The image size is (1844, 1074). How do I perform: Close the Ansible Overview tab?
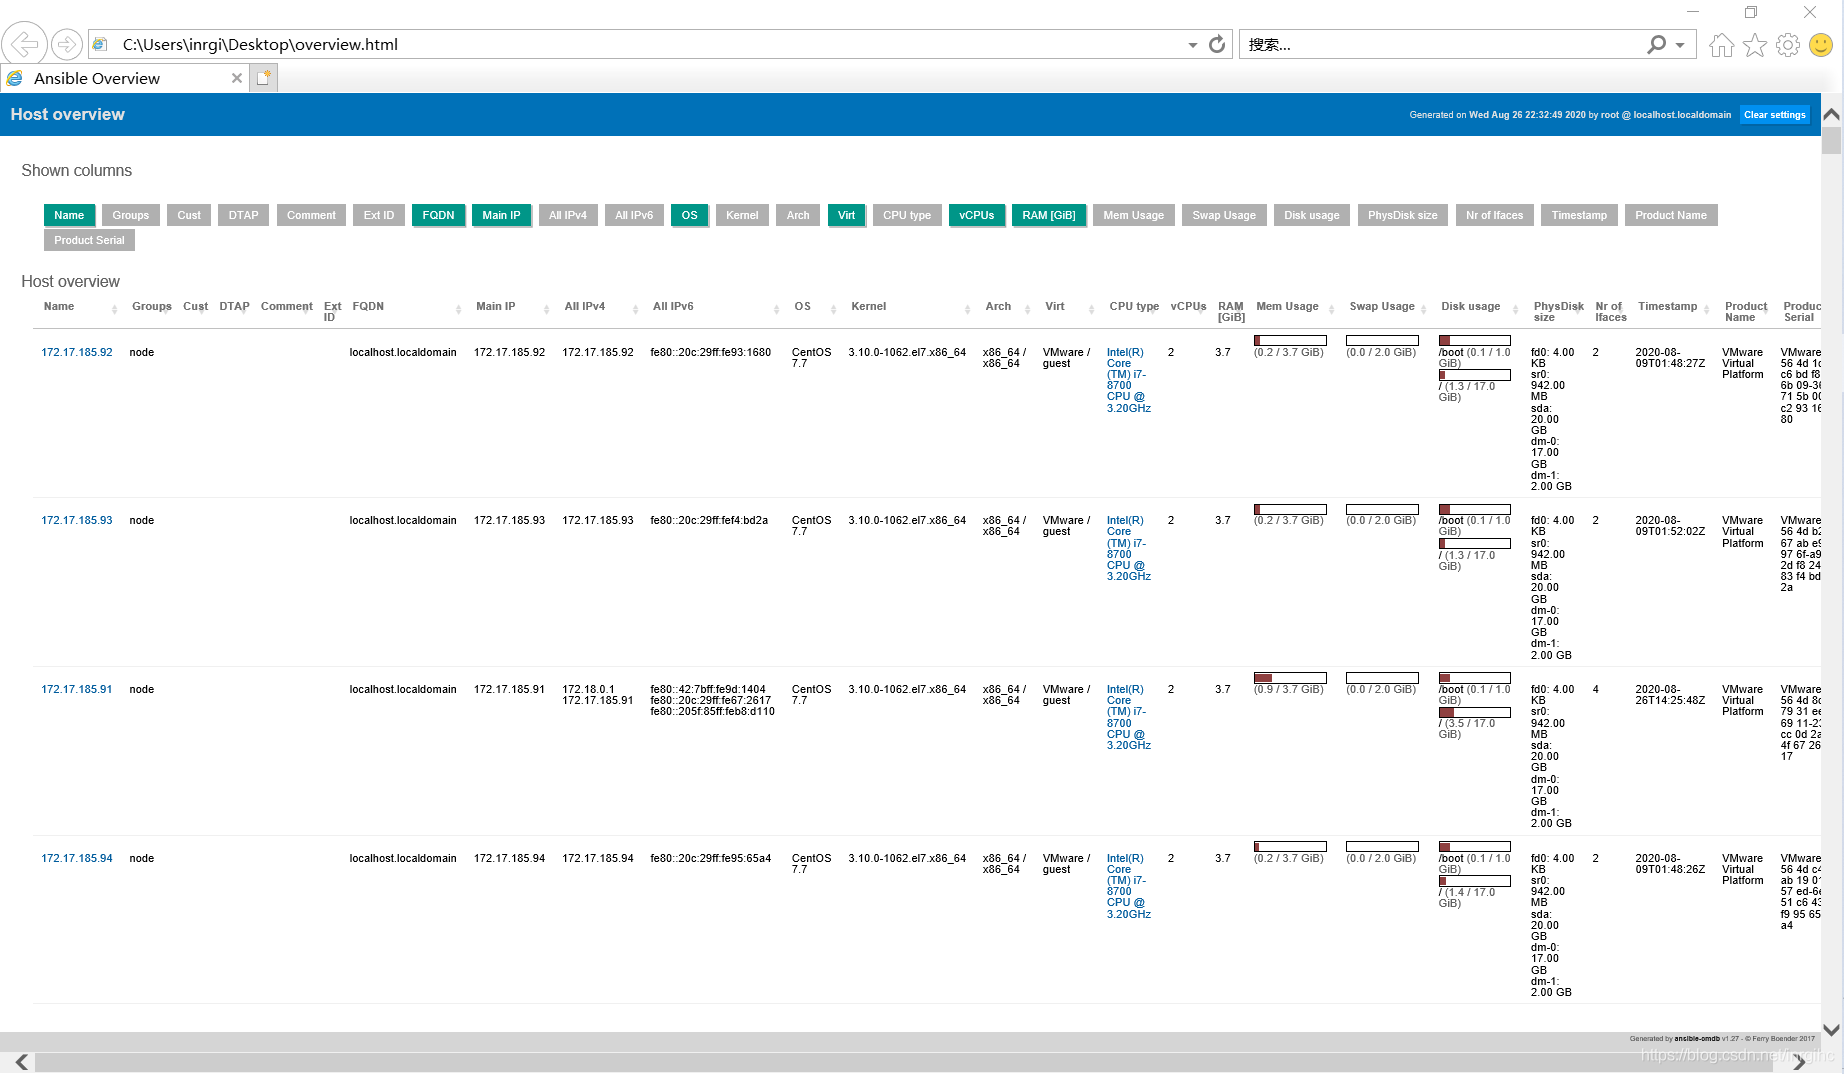[x=237, y=78]
